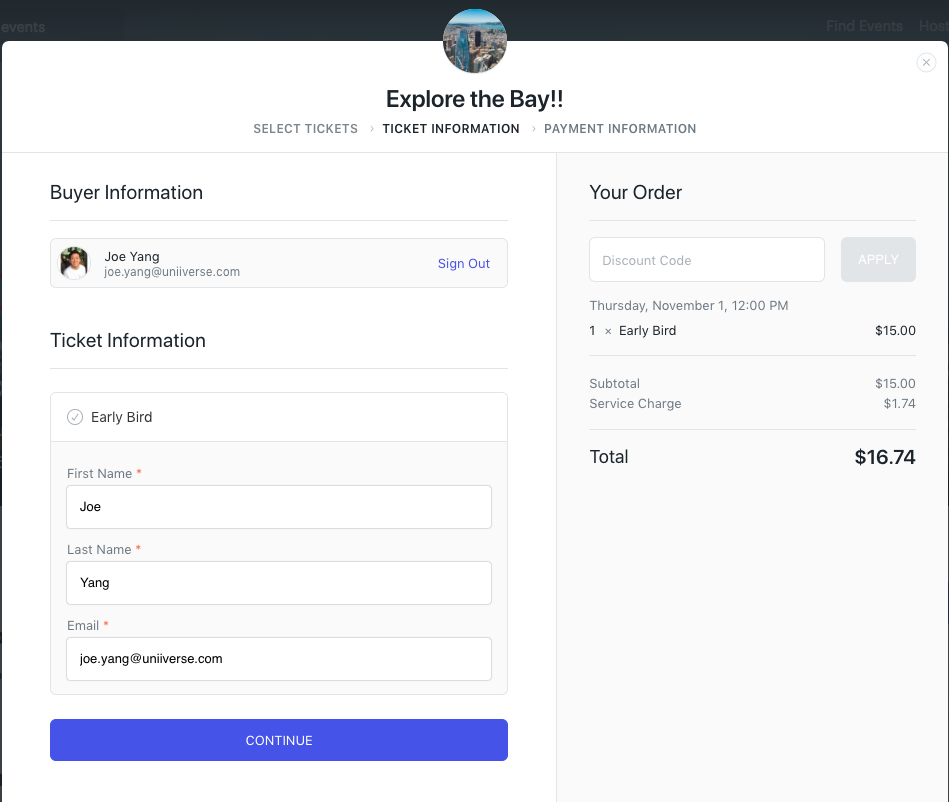Go back to Select Tickets step

(305, 129)
